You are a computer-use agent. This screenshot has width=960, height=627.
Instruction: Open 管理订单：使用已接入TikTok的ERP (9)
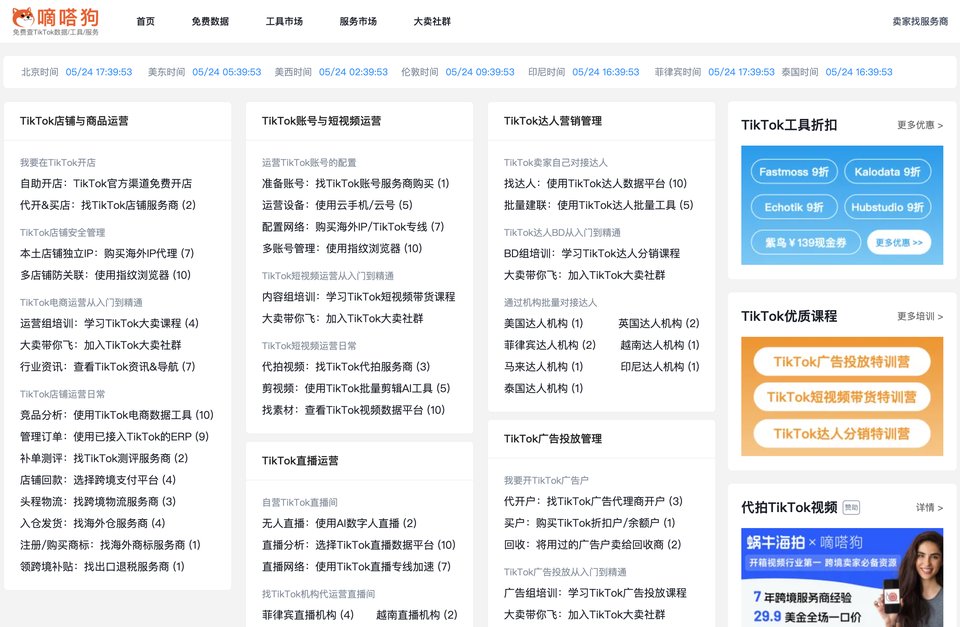[114, 437]
